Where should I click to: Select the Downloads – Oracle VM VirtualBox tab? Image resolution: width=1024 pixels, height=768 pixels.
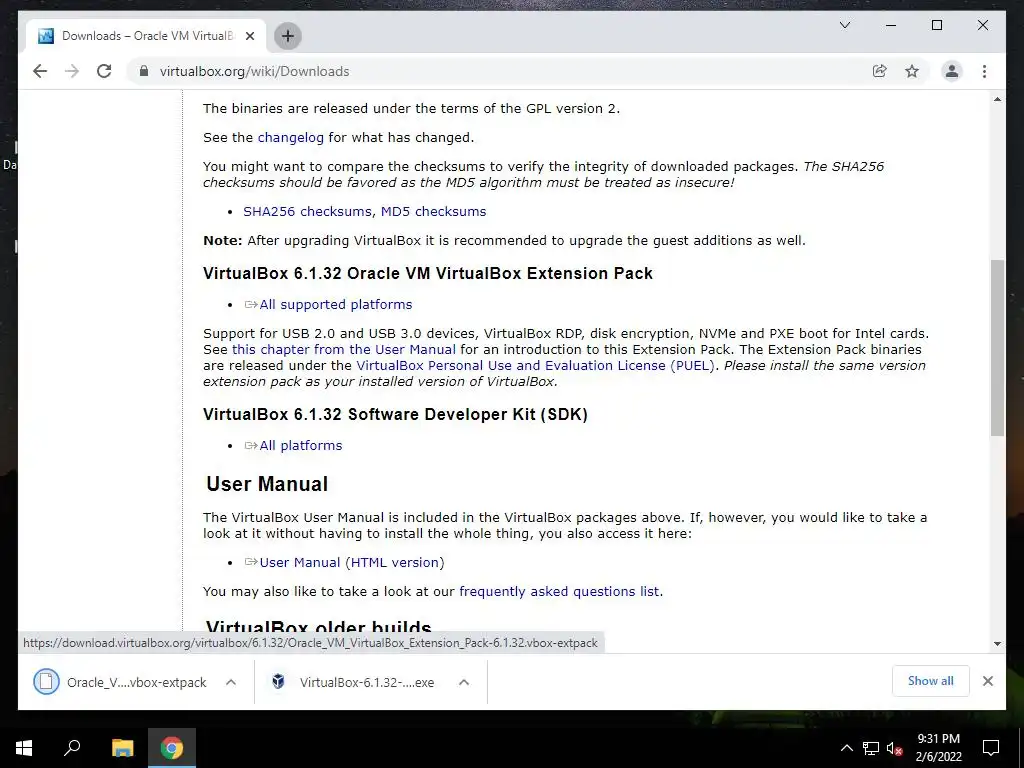[146, 36]
